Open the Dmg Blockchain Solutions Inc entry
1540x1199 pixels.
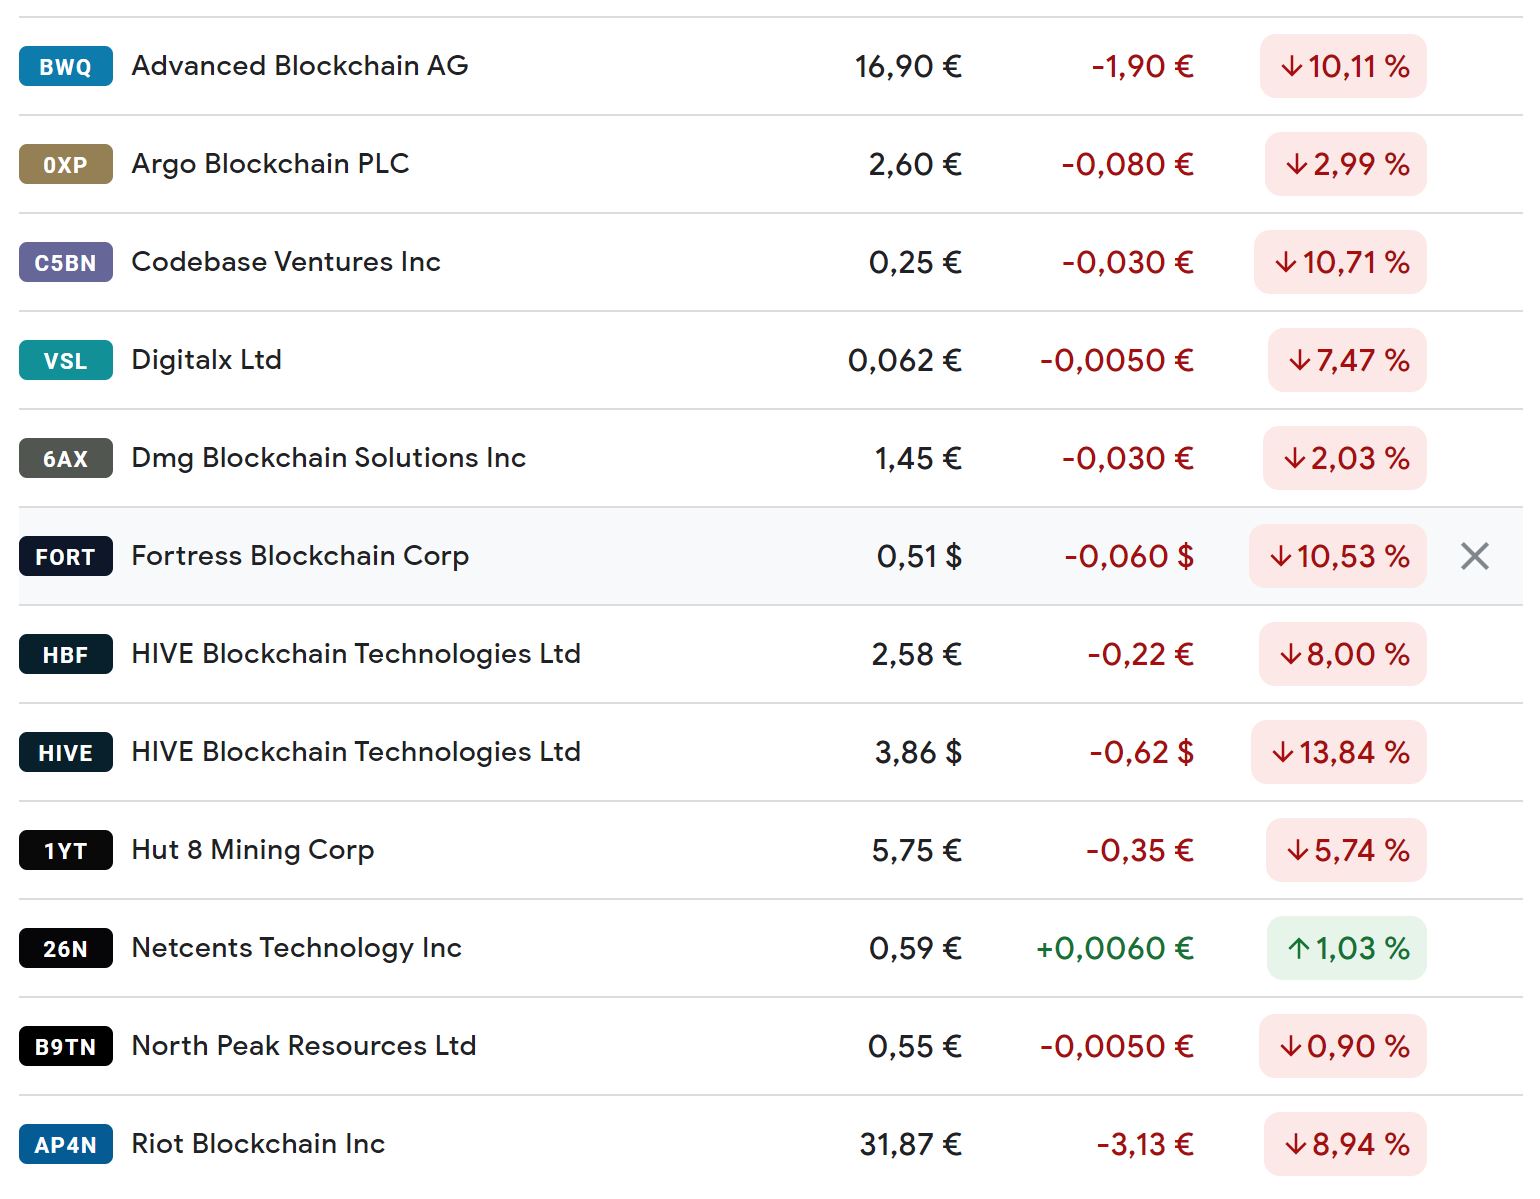(x=328, y=458)
